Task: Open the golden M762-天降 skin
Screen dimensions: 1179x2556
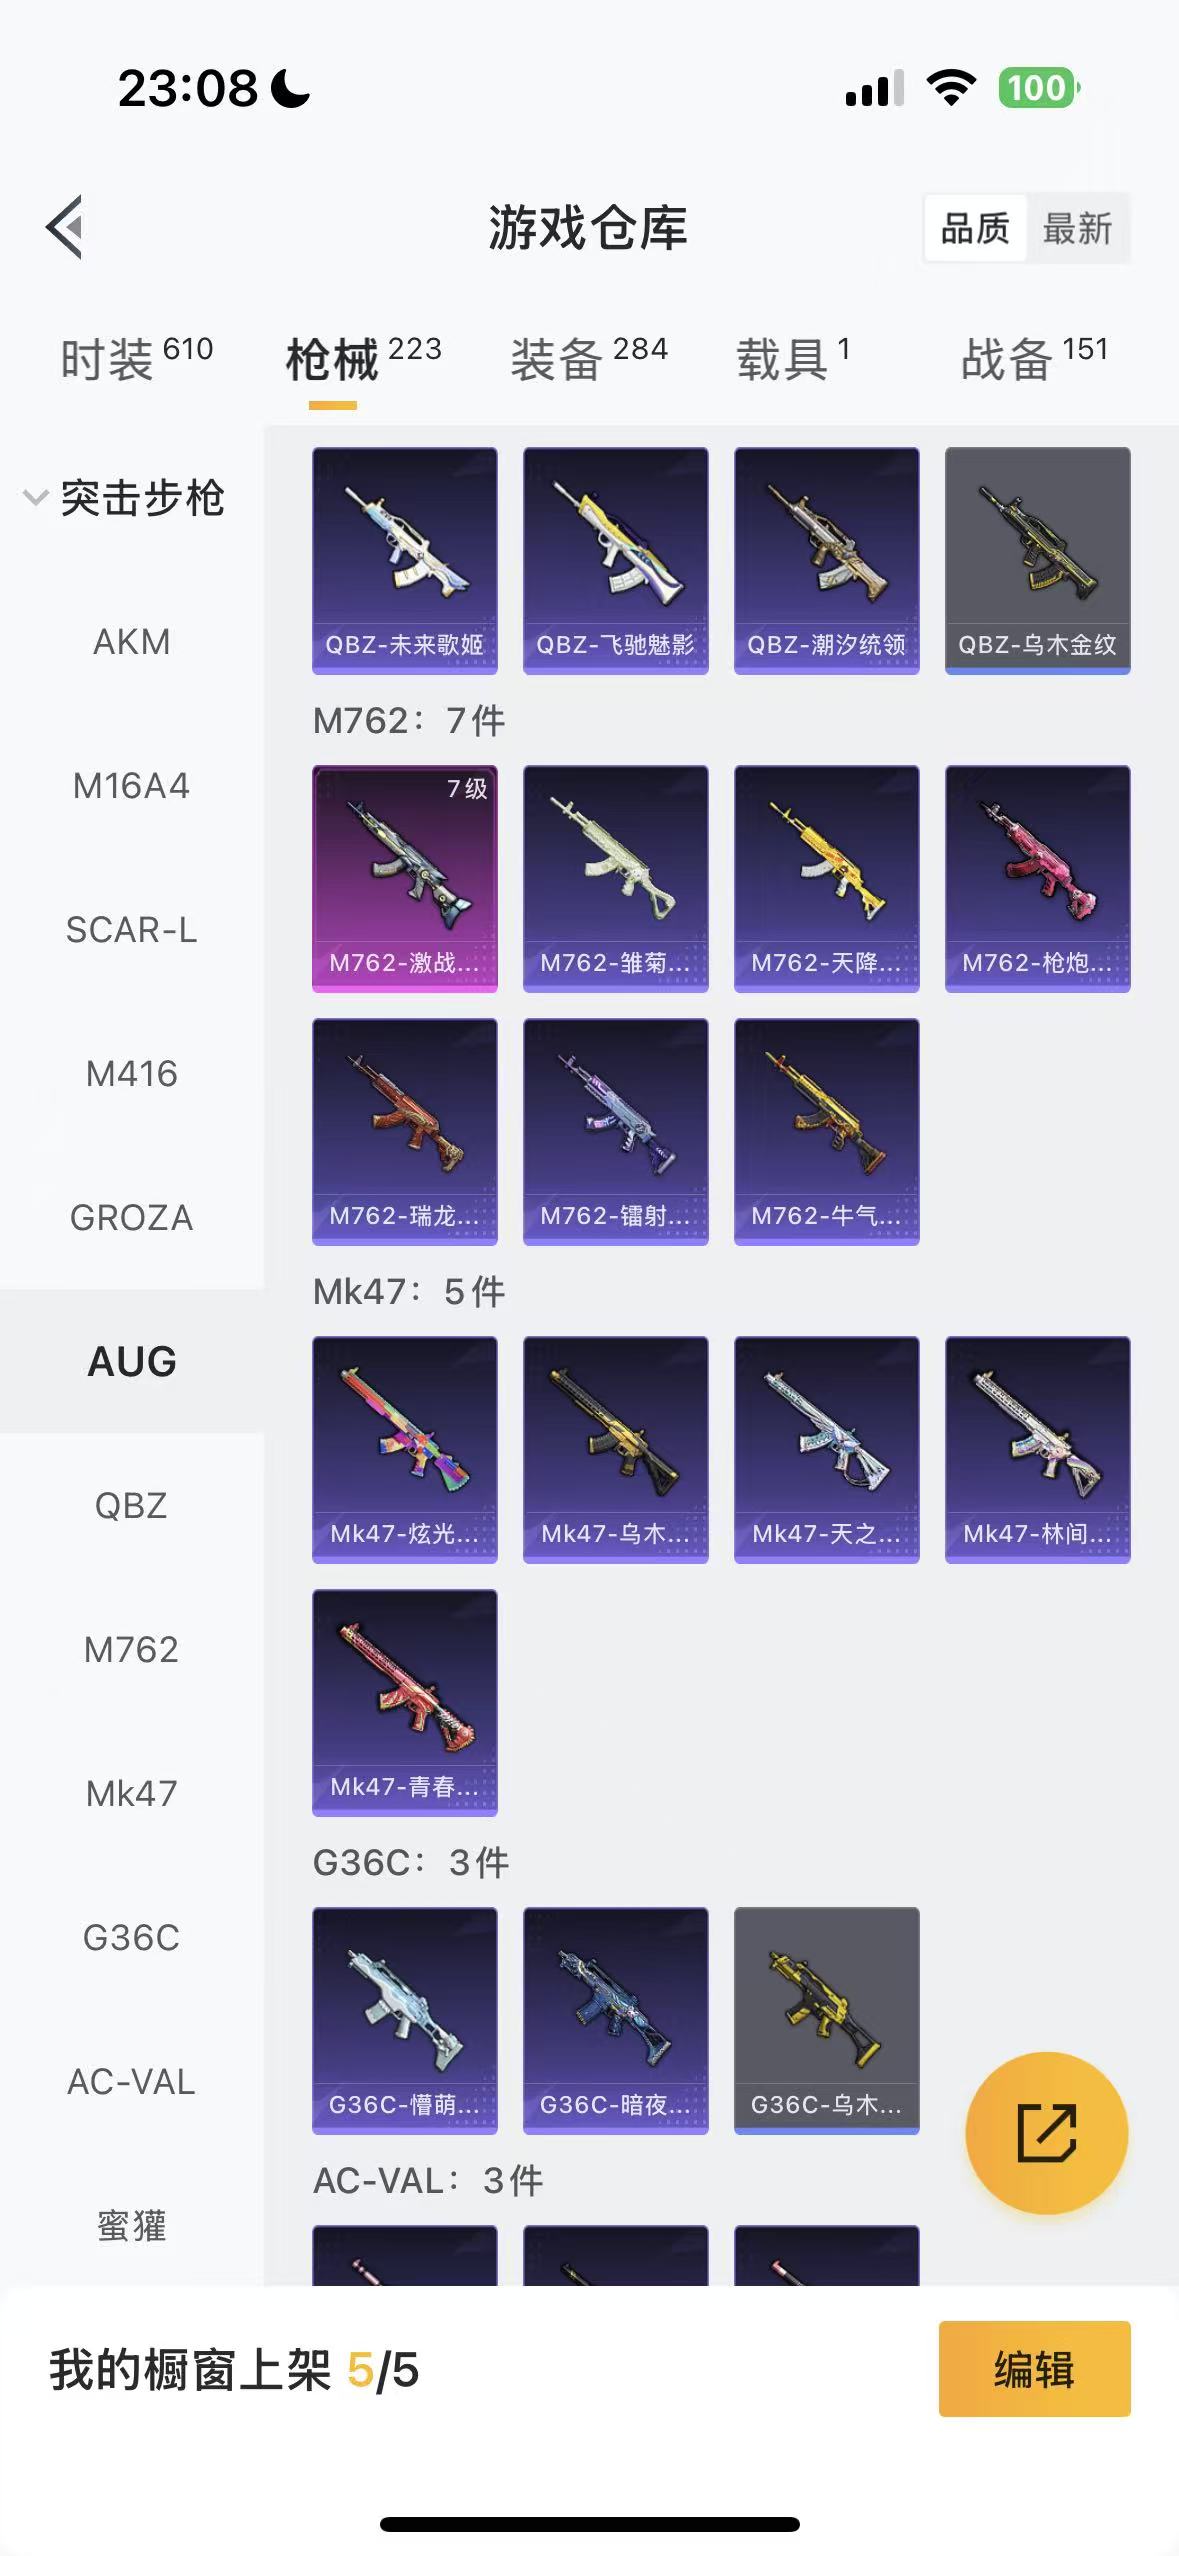Action: click(827, 879)
